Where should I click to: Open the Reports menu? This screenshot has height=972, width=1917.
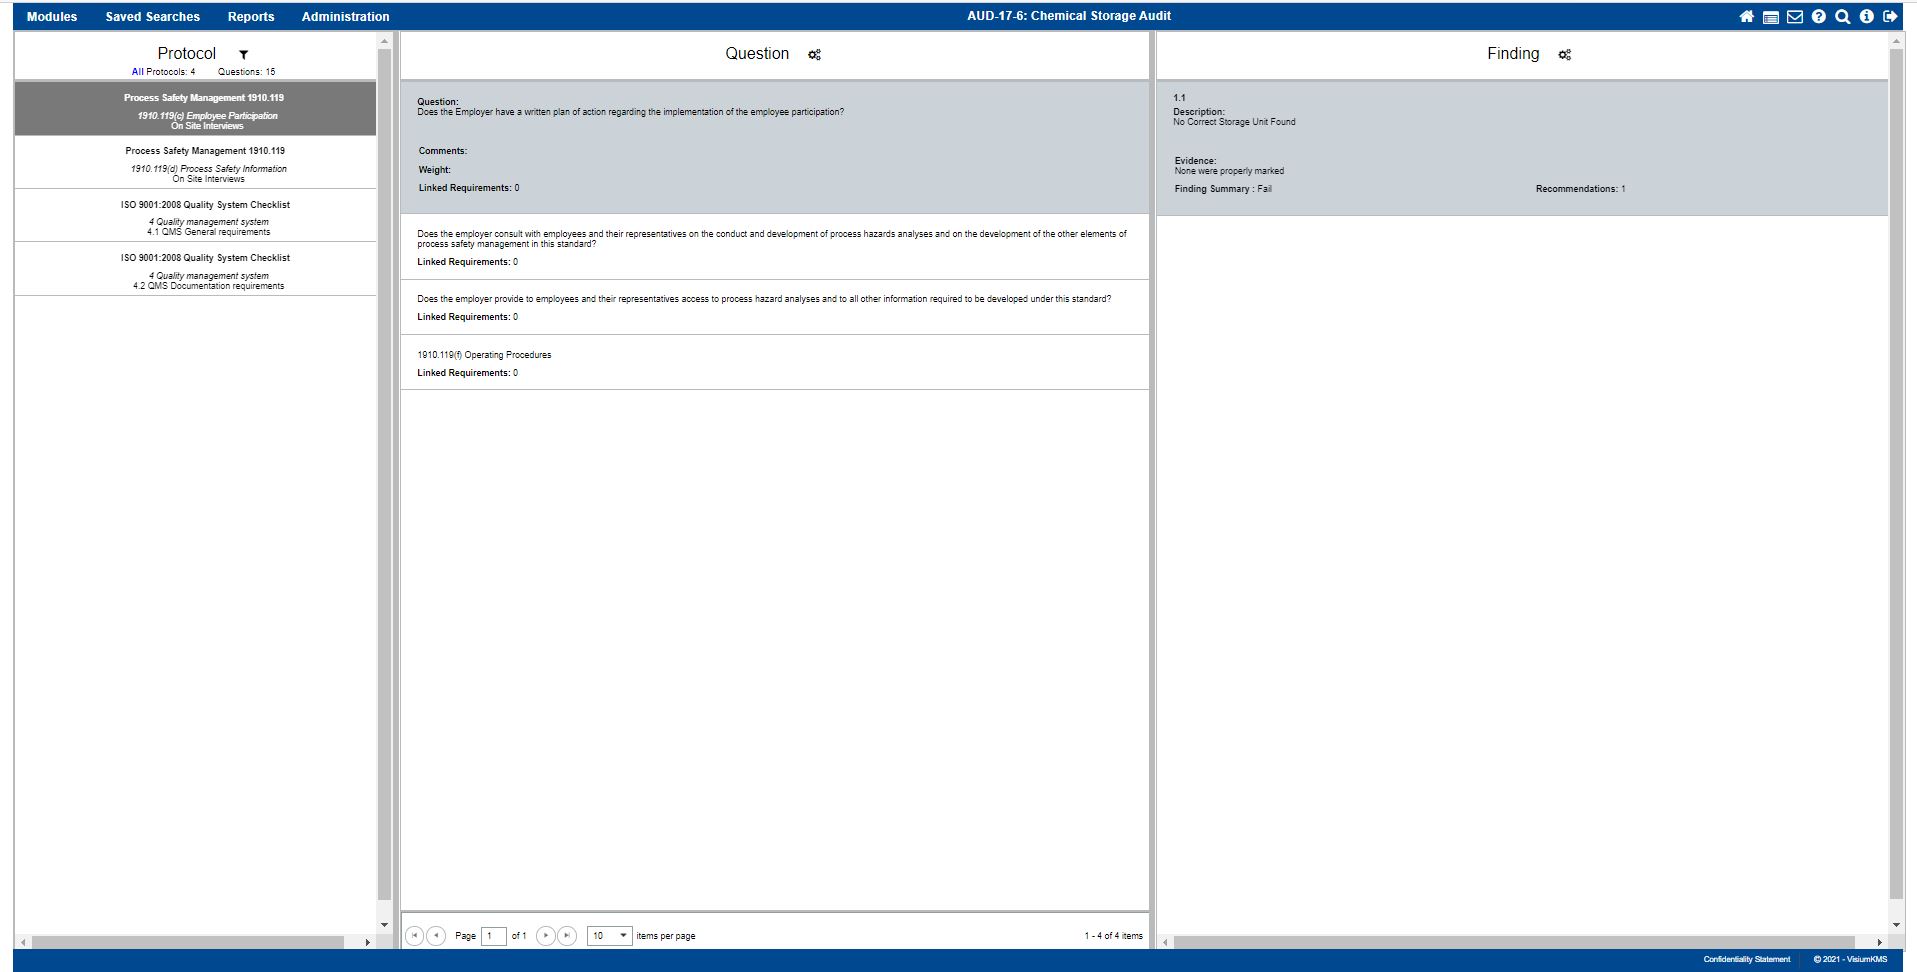click(x=251, y=17)
